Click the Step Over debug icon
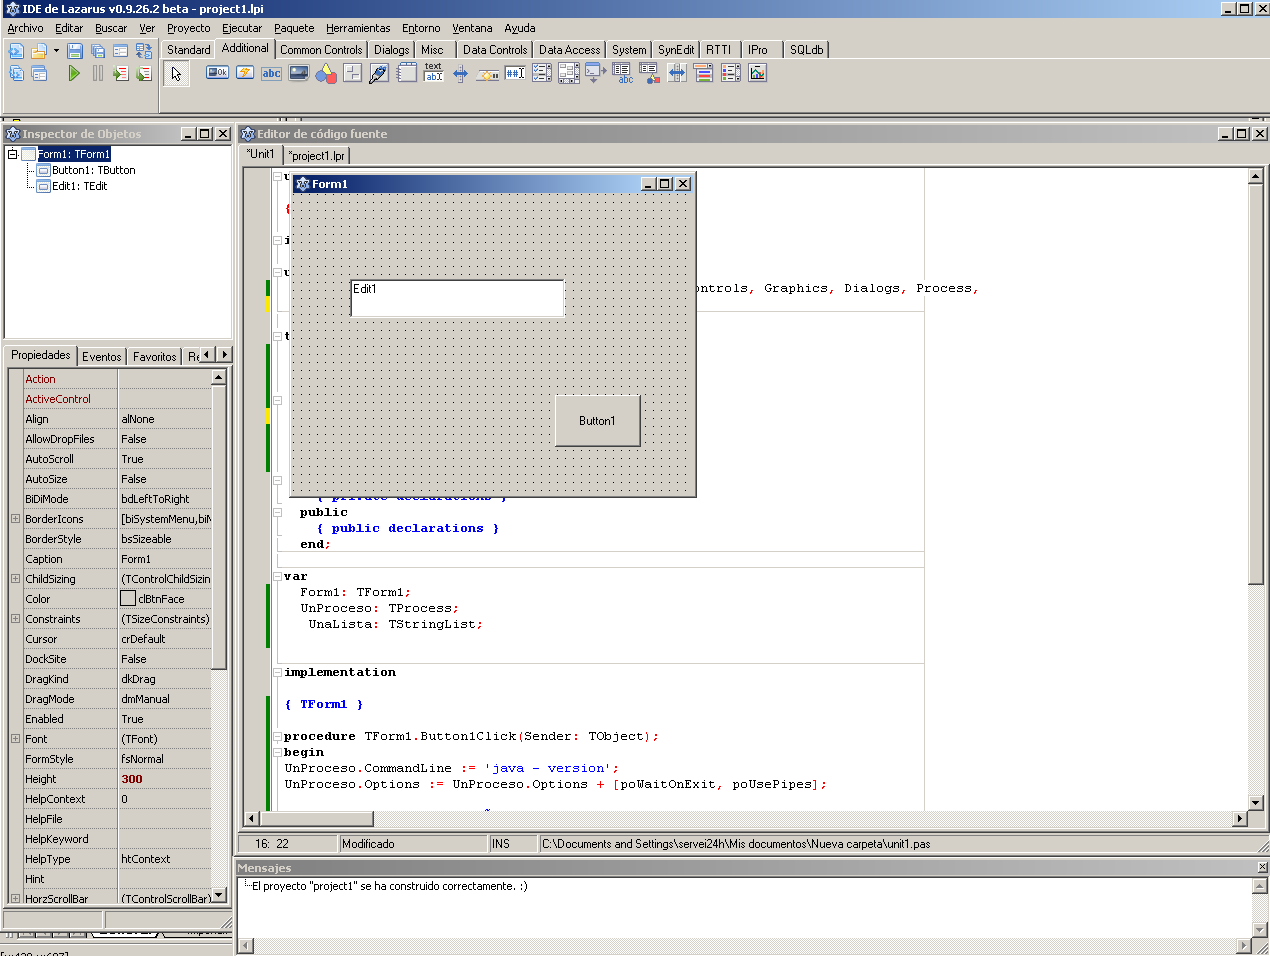The width and height of the screenshot is (1270, 956). [x=144, y=73]
